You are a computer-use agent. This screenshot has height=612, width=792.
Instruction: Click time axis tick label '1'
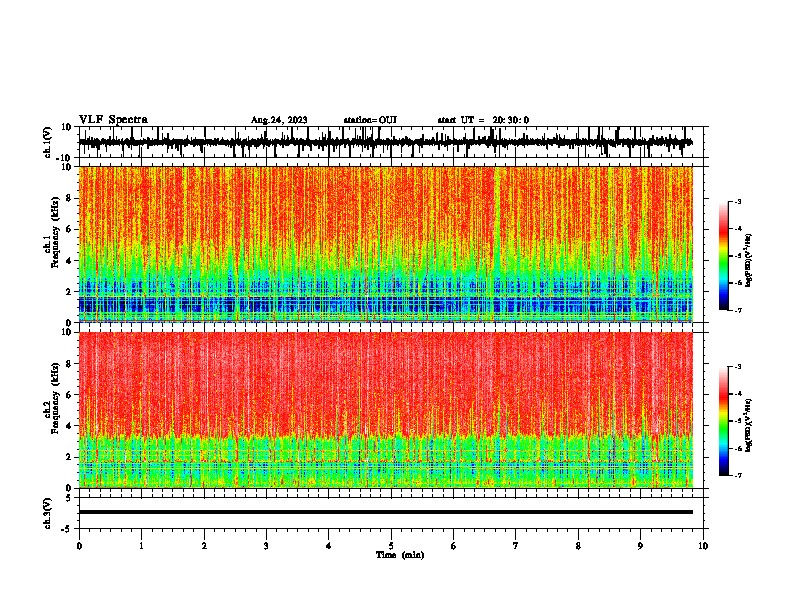tap(141, 545)
